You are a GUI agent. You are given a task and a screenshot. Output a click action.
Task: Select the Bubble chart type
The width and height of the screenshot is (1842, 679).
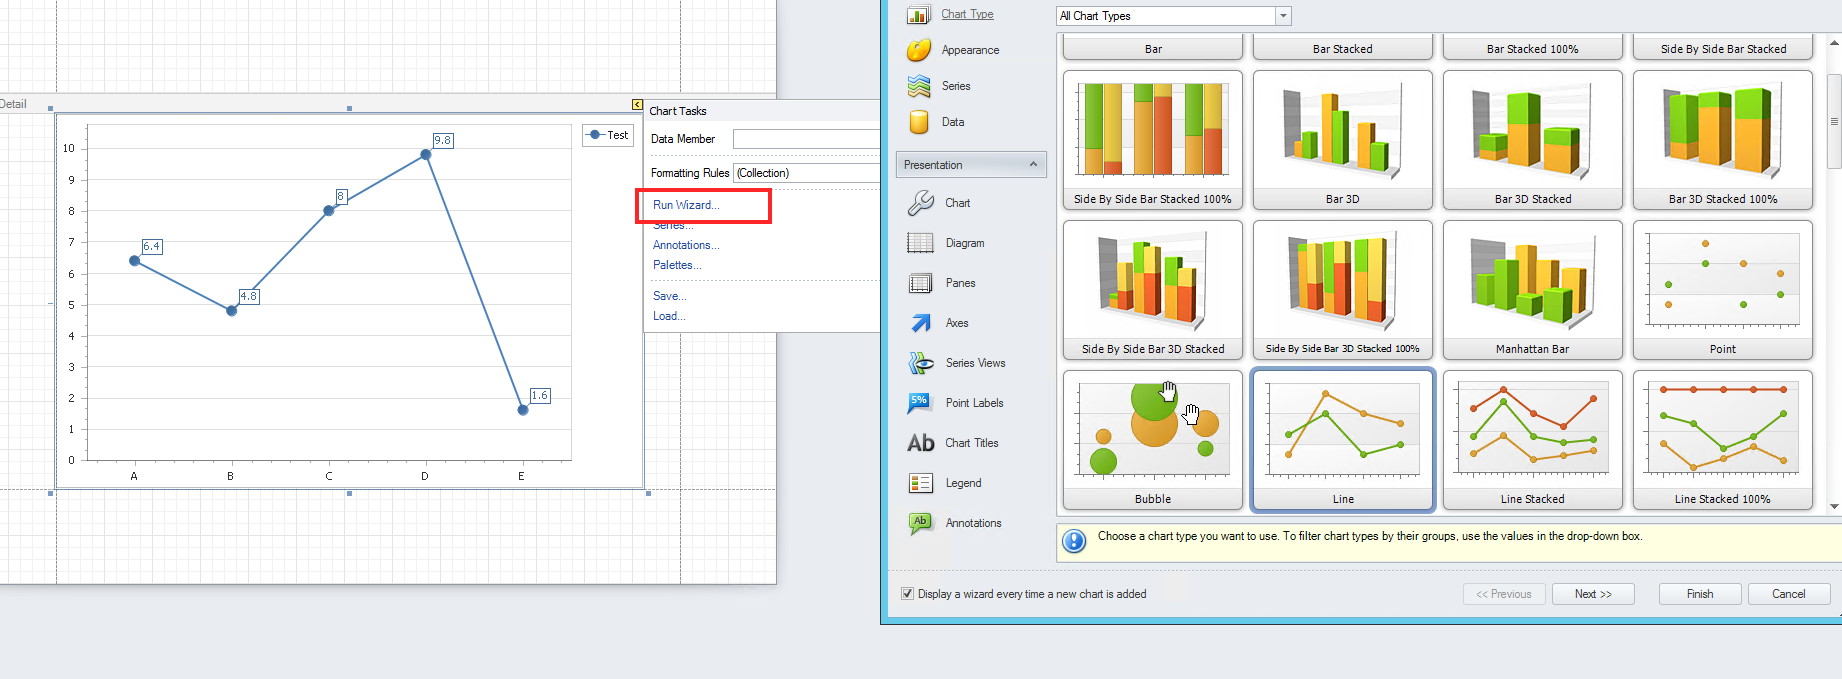tap(1153, 440)
